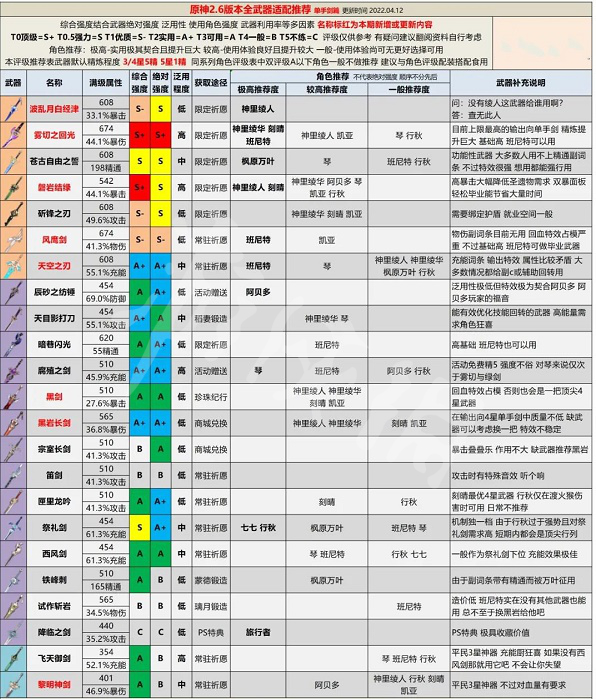Screen dimensions: 596x699
Task: Select the 辰砂之纺锤 weapon icon
Action: [x=13, y=292]
